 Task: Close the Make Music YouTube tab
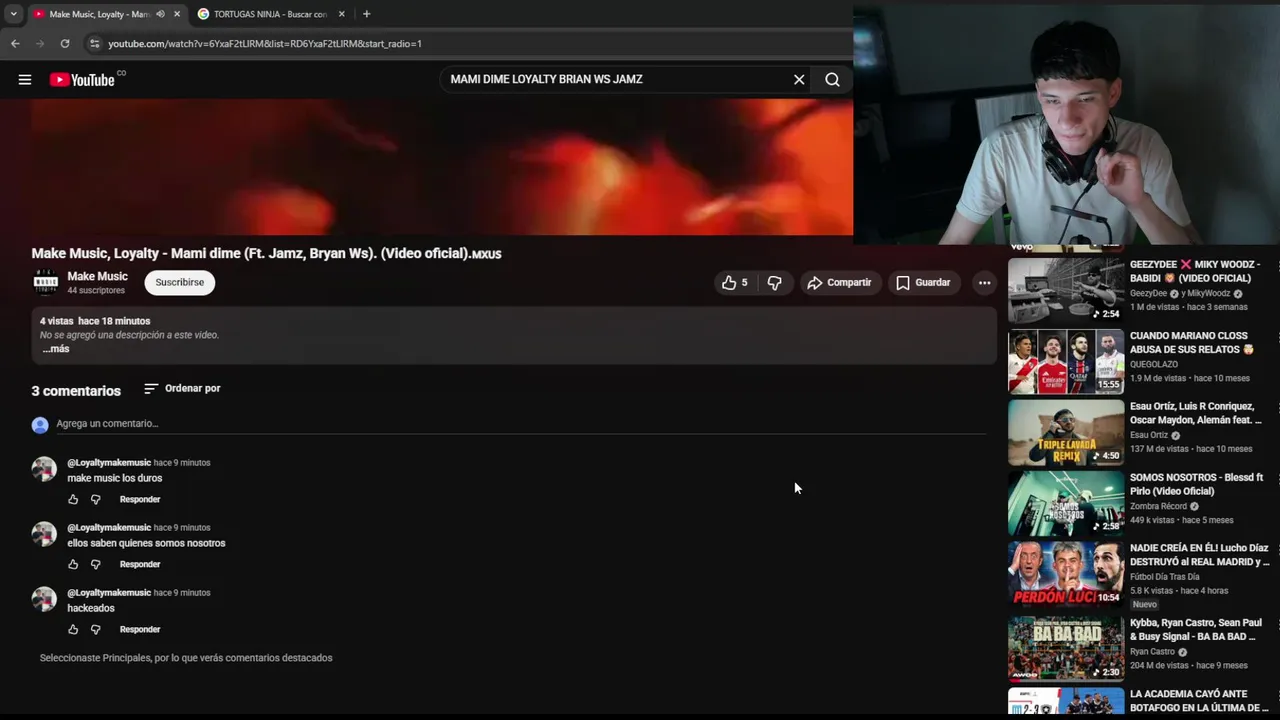point(177,14)
